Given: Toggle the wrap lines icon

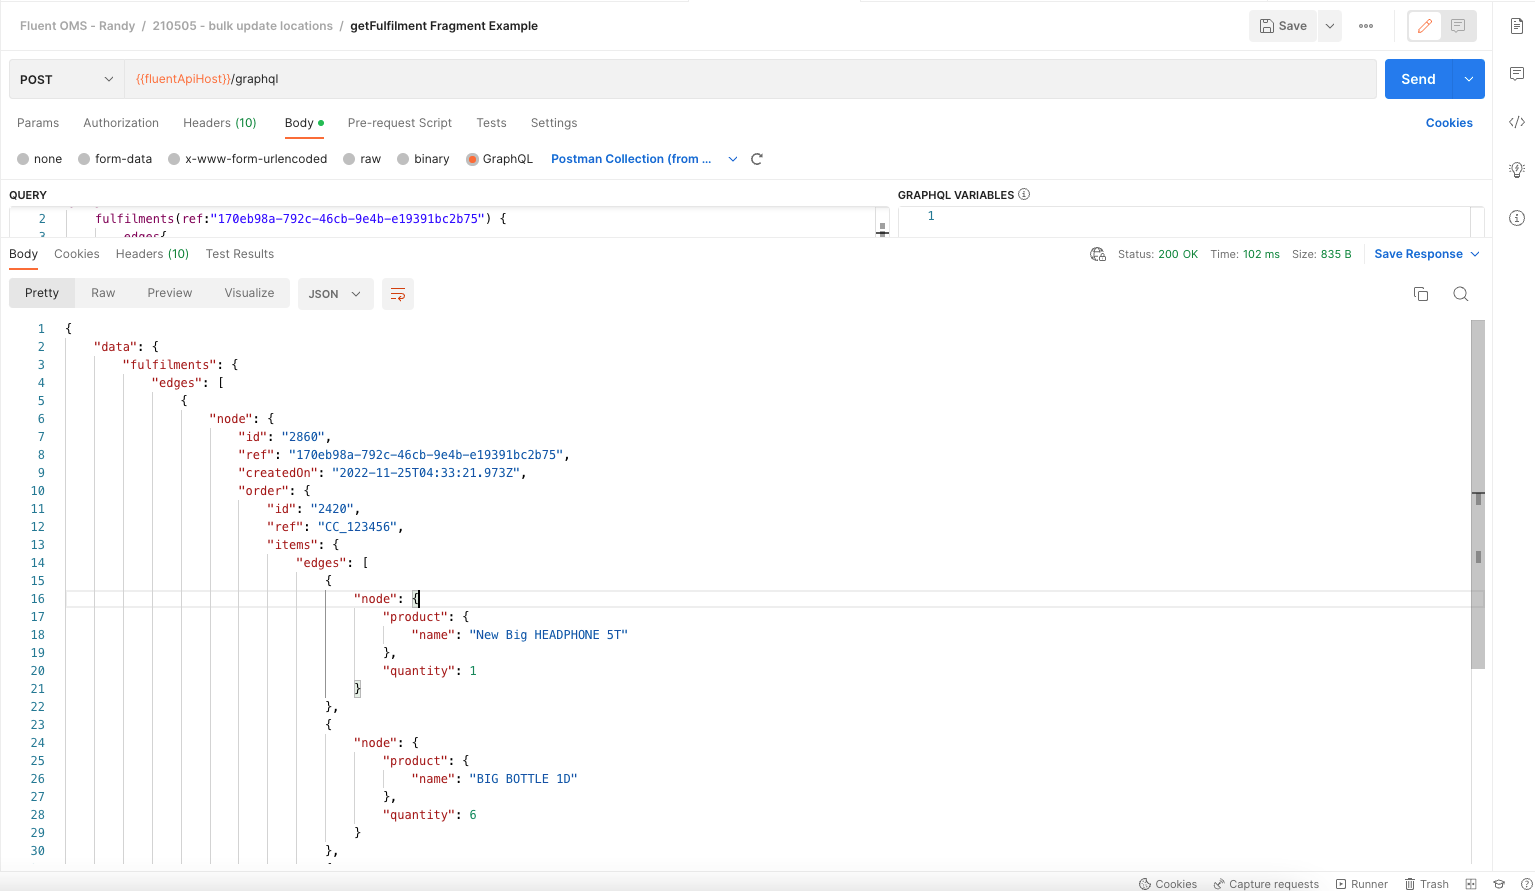Looking at the screenshot, I should click(398, 294).
